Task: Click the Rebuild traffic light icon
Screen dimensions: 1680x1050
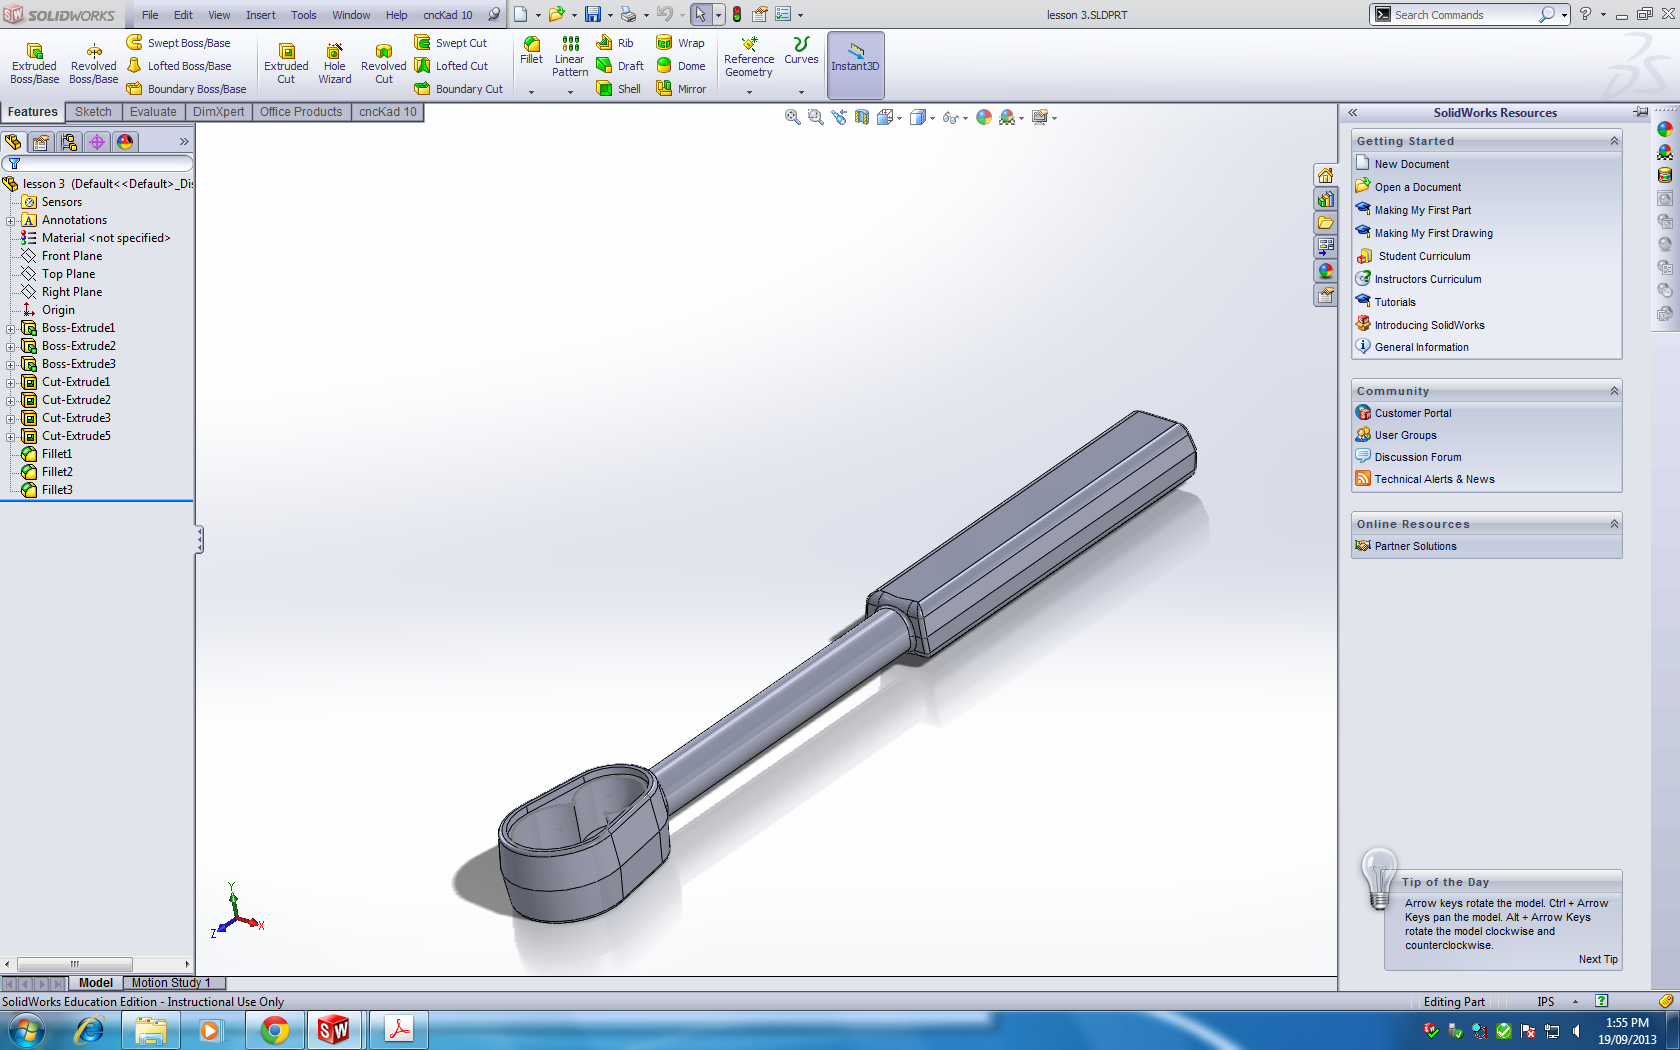Action: [737, 14]
